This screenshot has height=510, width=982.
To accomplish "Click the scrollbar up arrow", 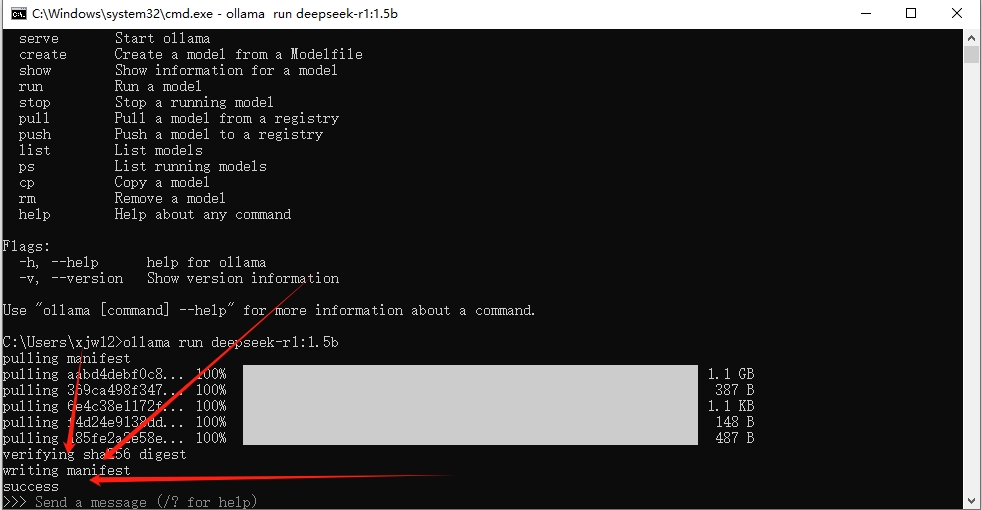I will (971, 38).
